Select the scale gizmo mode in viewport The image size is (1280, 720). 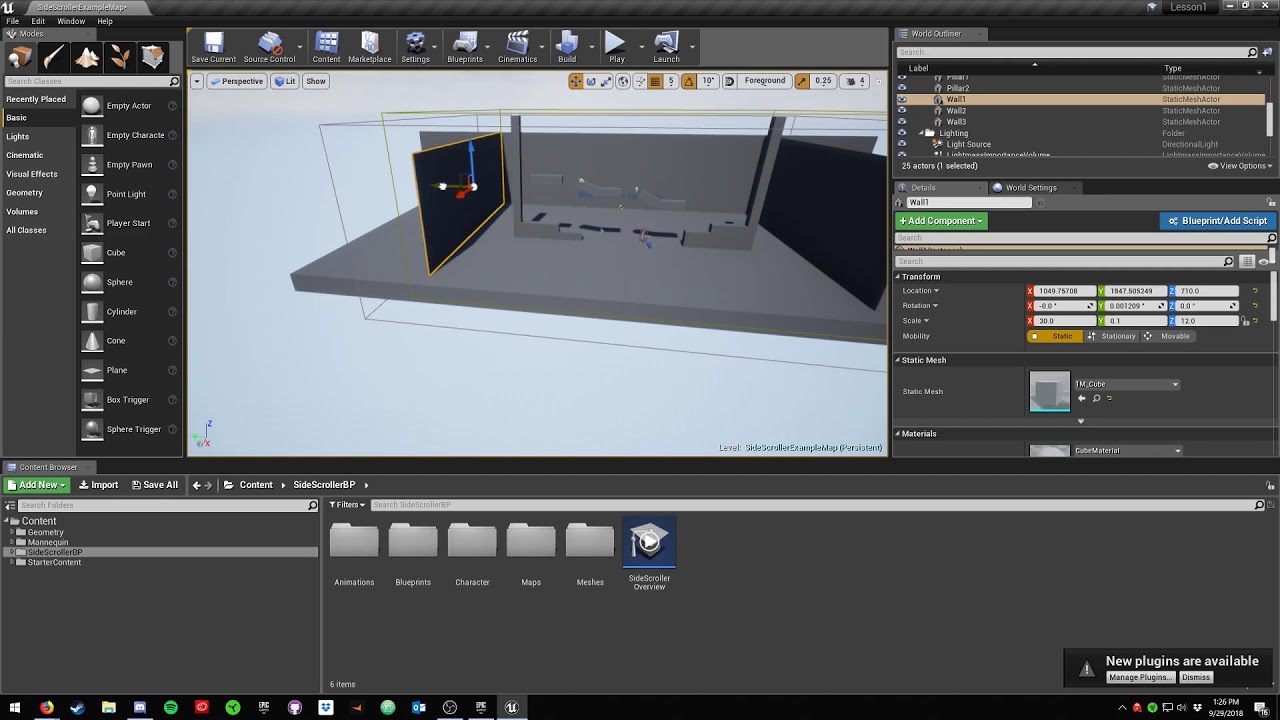pyautogui.click(x=607, y=81)
